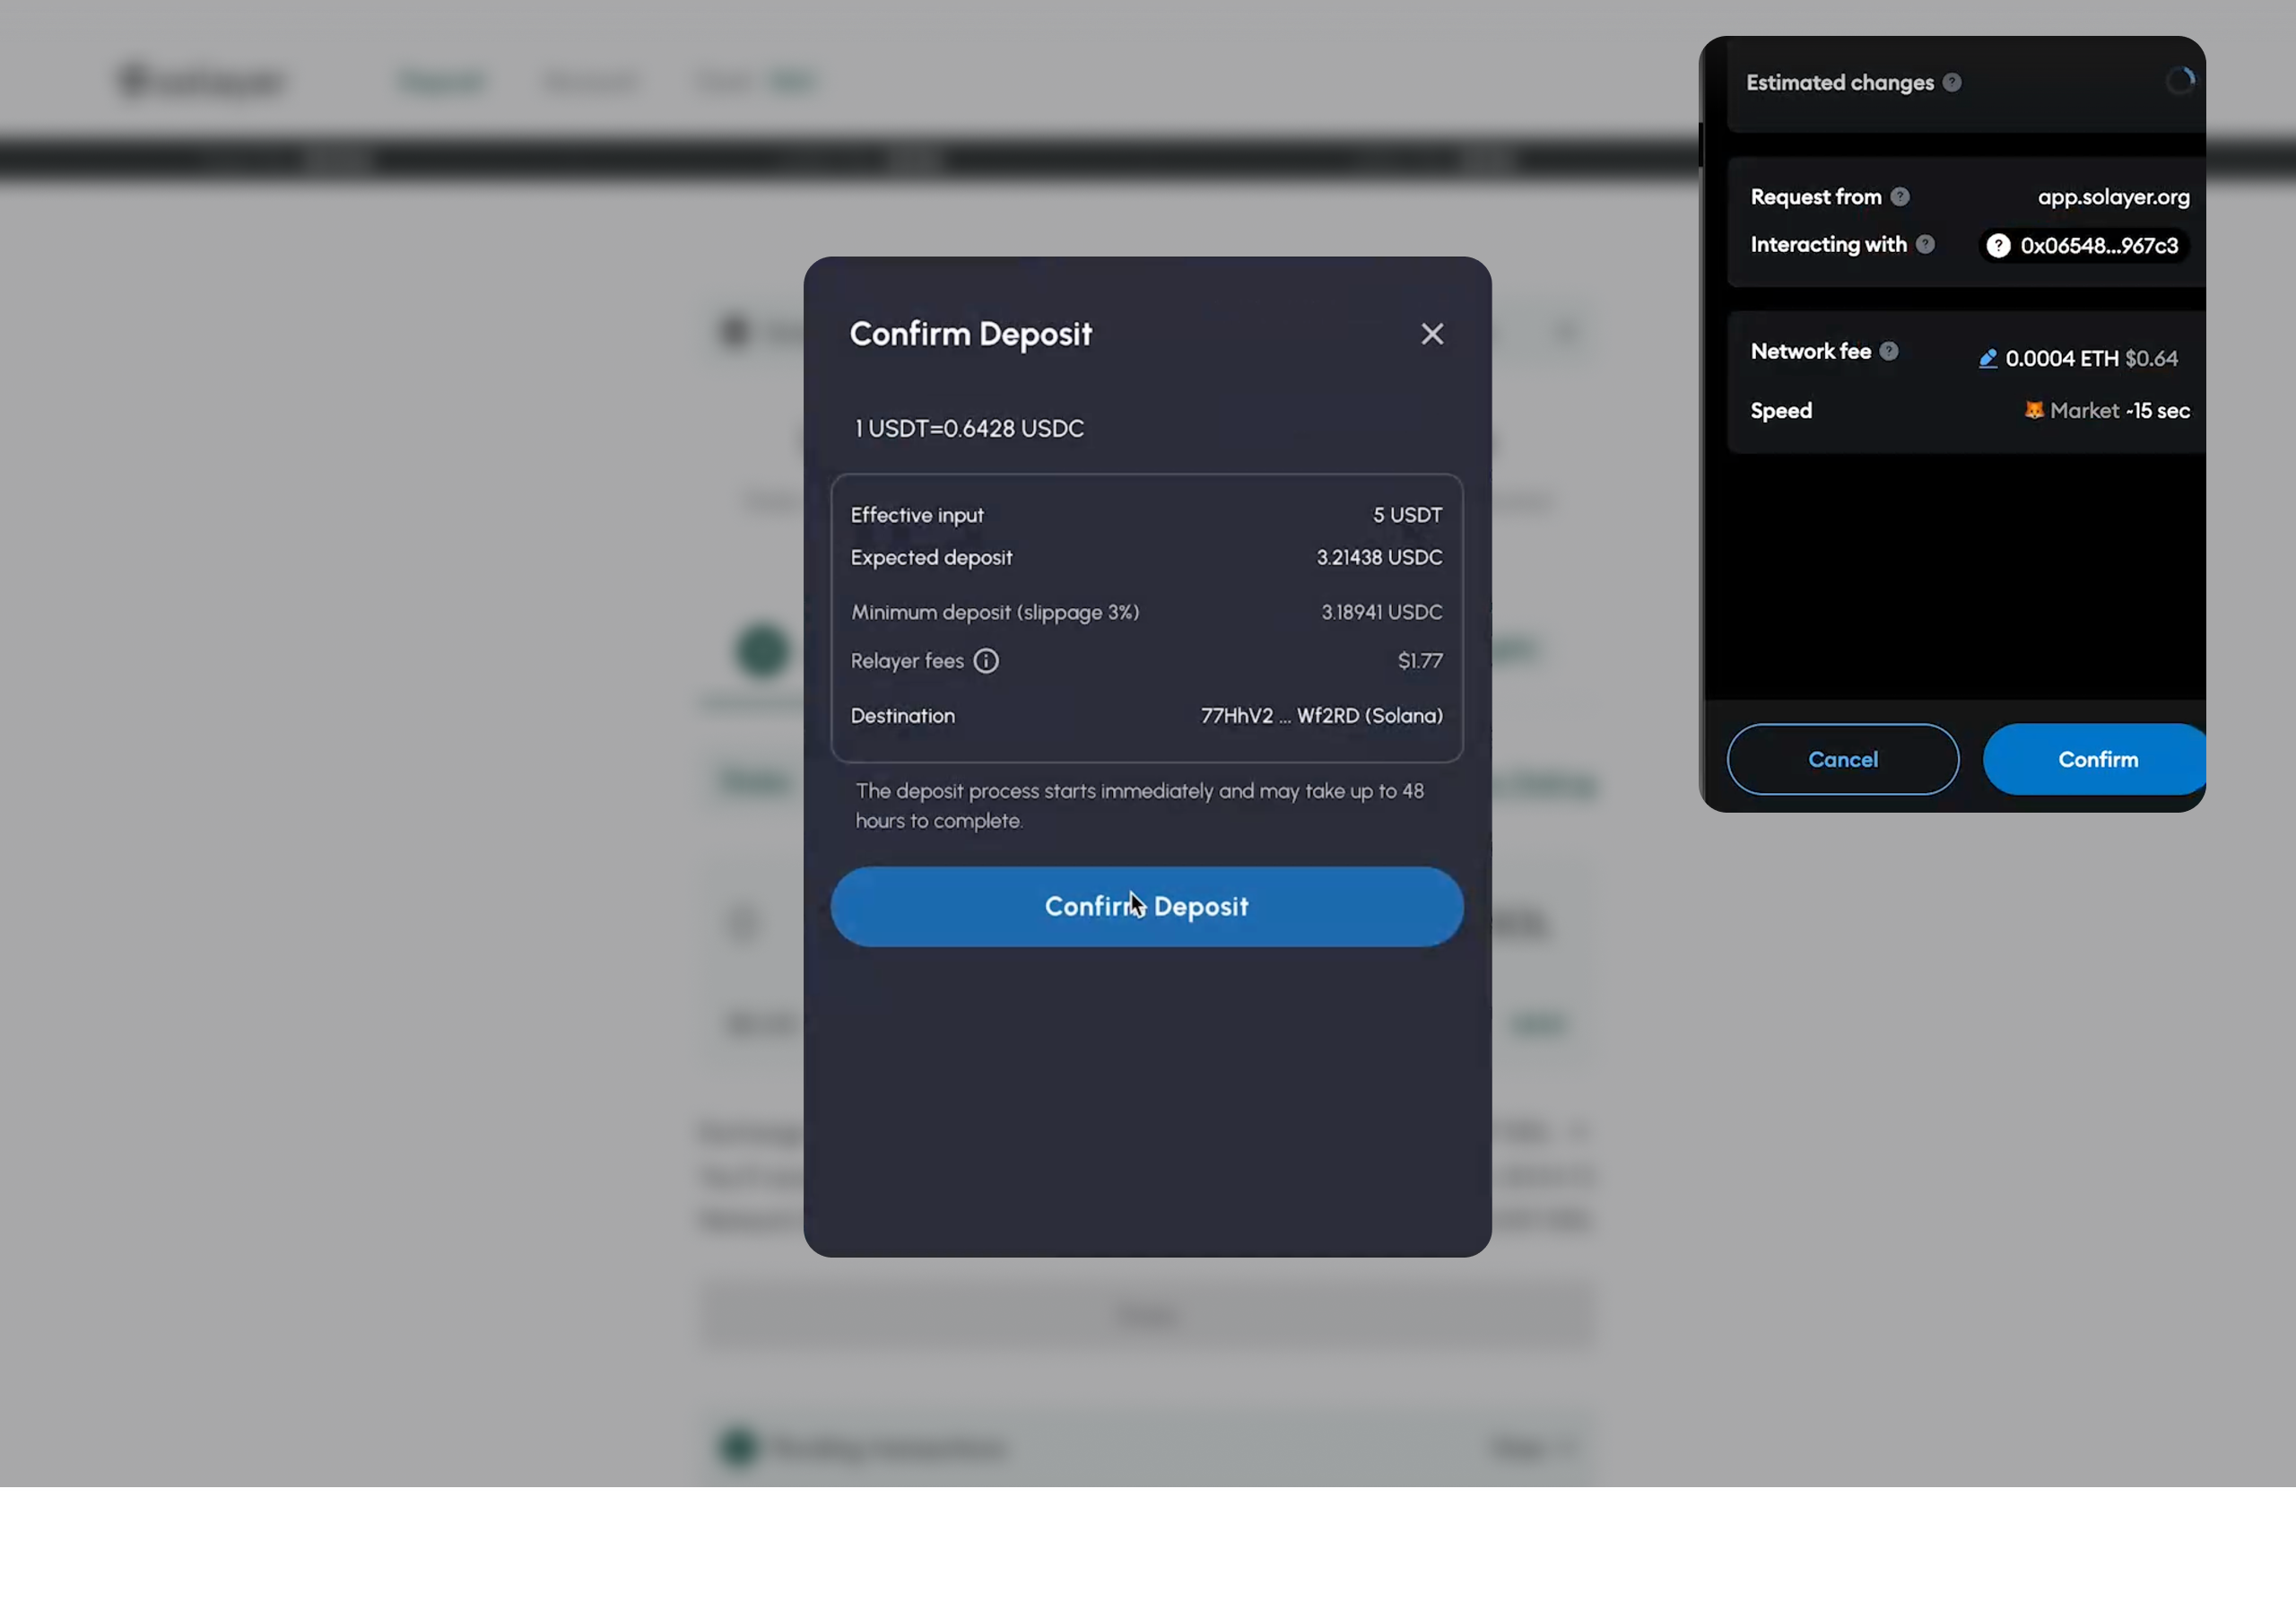Click Confirm in the wallet popup
The image size is (2296, 1602).
tap(2097, 759)
